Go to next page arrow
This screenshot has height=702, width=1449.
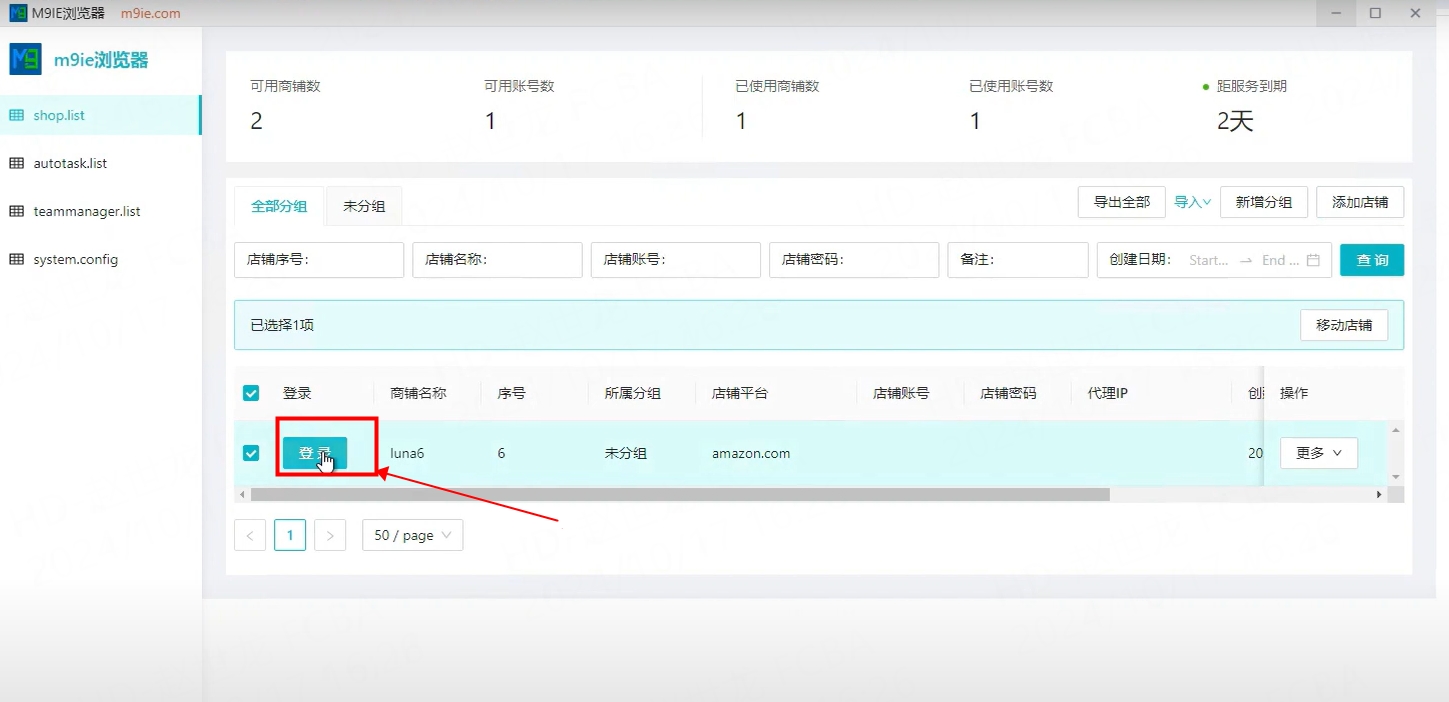(x=330, y=535)
